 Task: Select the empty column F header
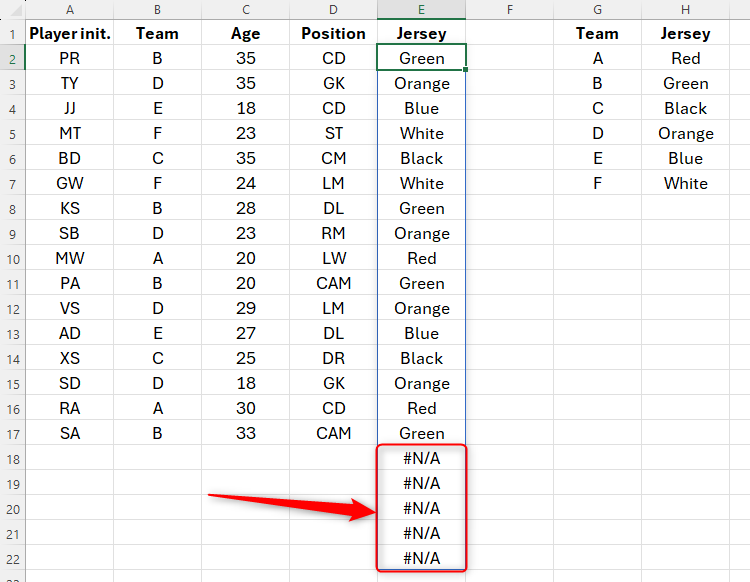coord(509,9)
